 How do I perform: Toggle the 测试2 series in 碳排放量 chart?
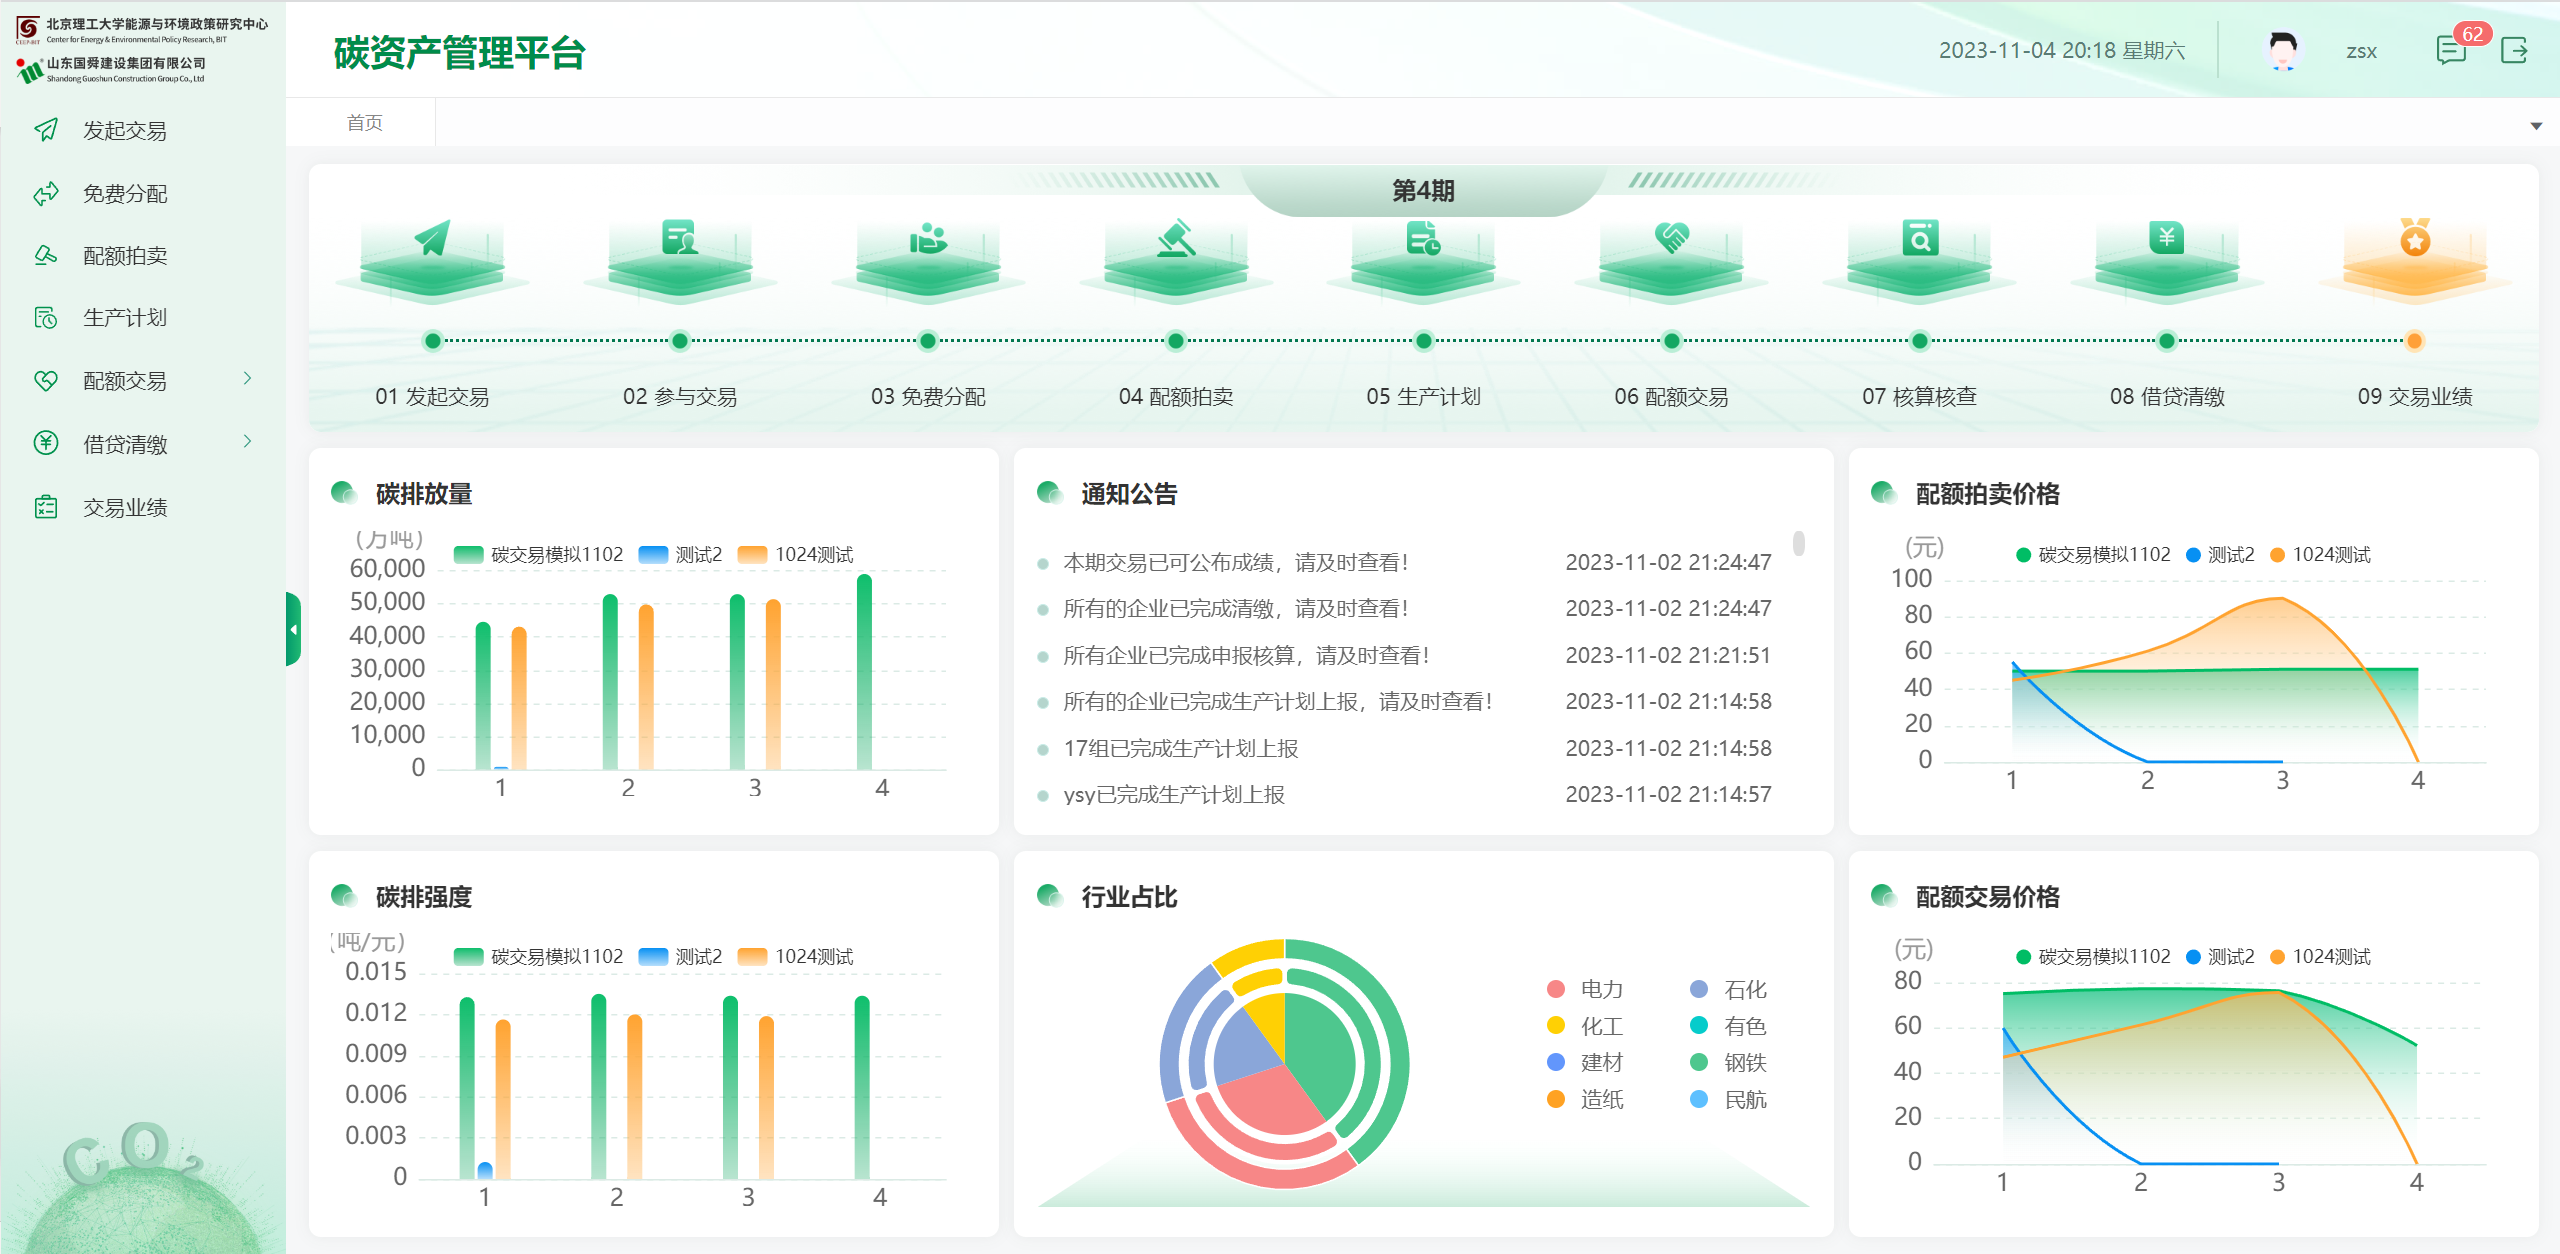tap(680, 553)
